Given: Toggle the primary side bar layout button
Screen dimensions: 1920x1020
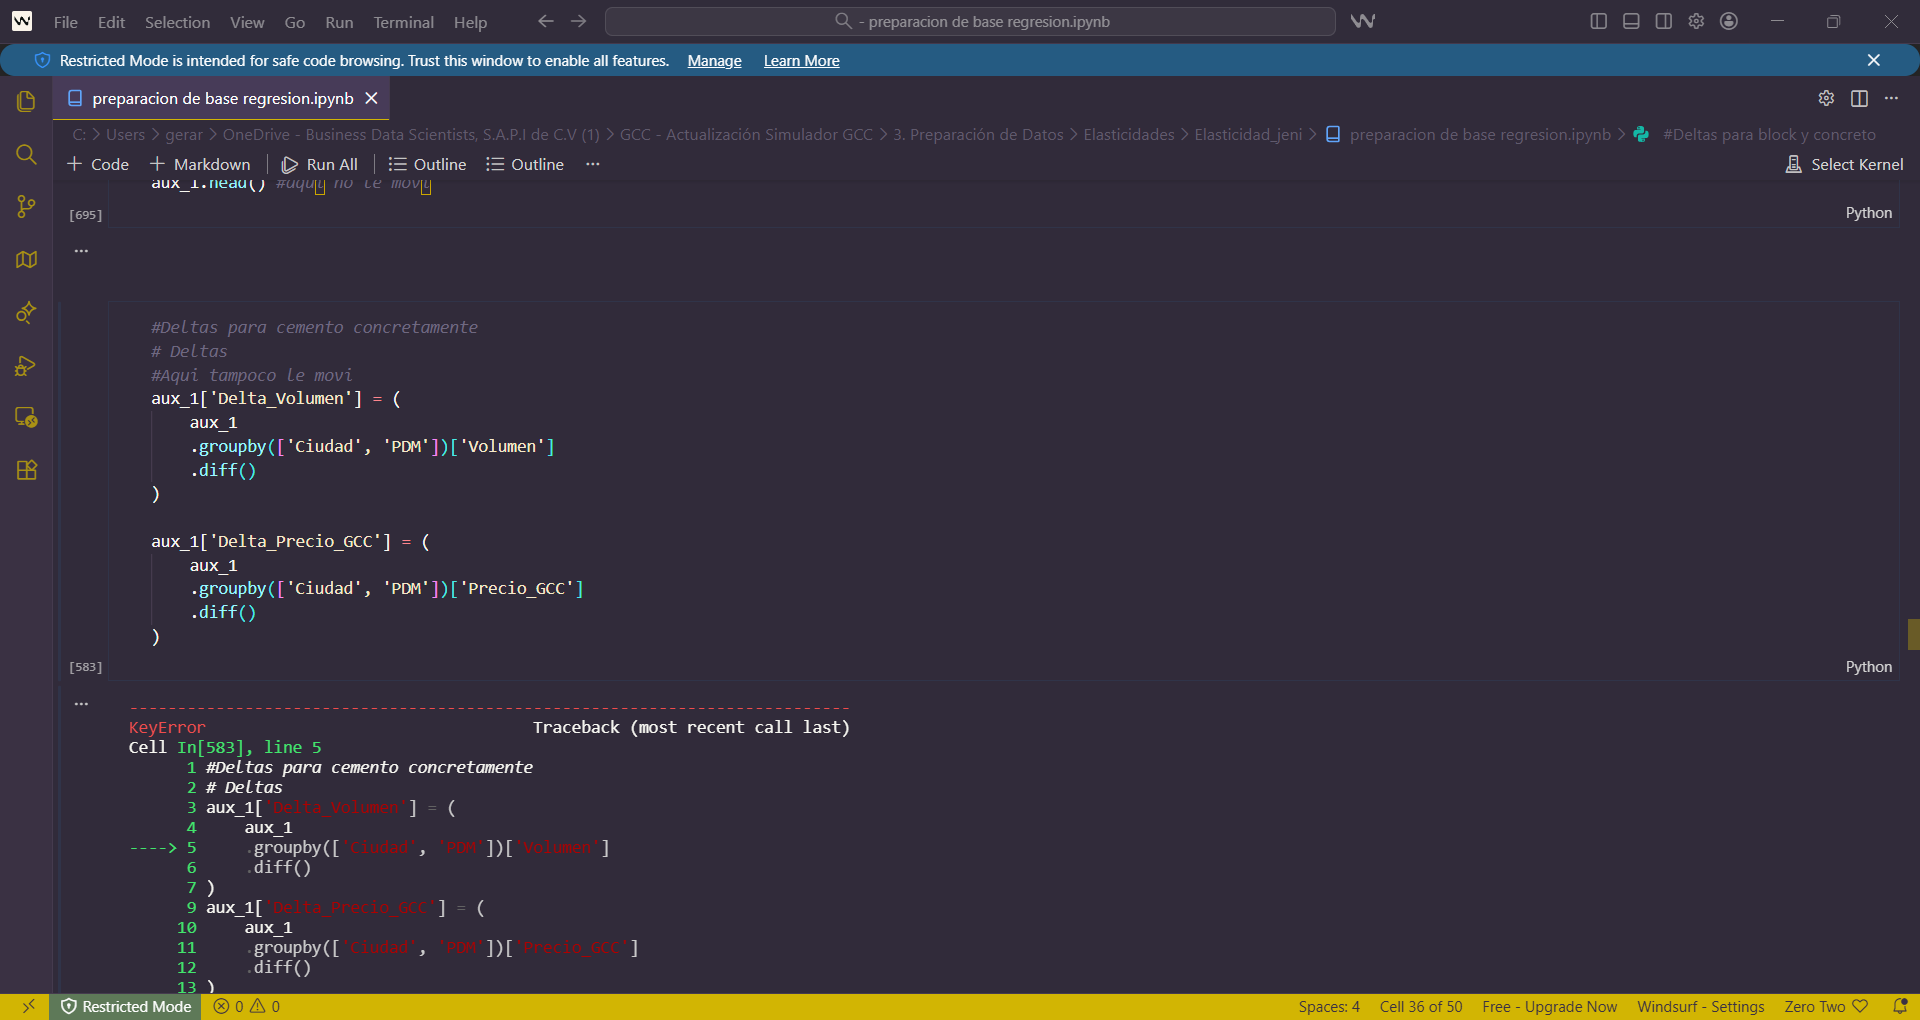Looking at the screenshot, I should (x=1599, y=21).
